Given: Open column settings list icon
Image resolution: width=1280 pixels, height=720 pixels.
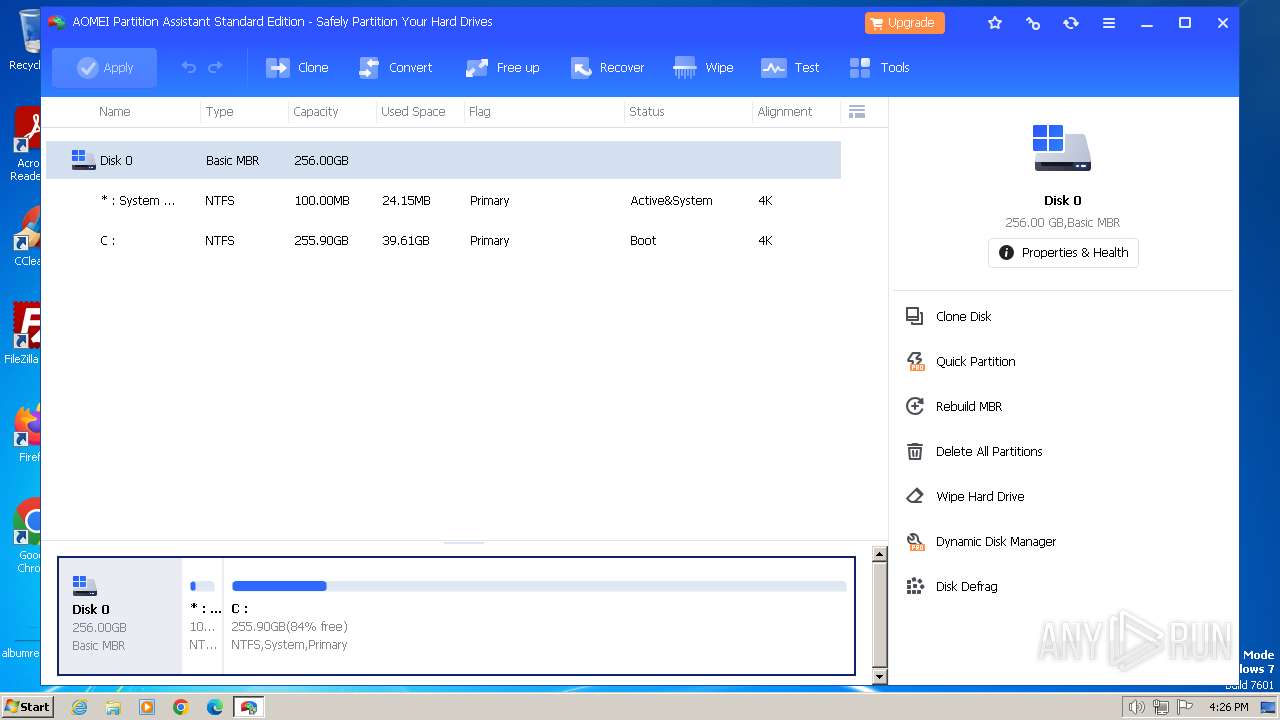Looking at the screenshot, I should [x=857, y=111].
